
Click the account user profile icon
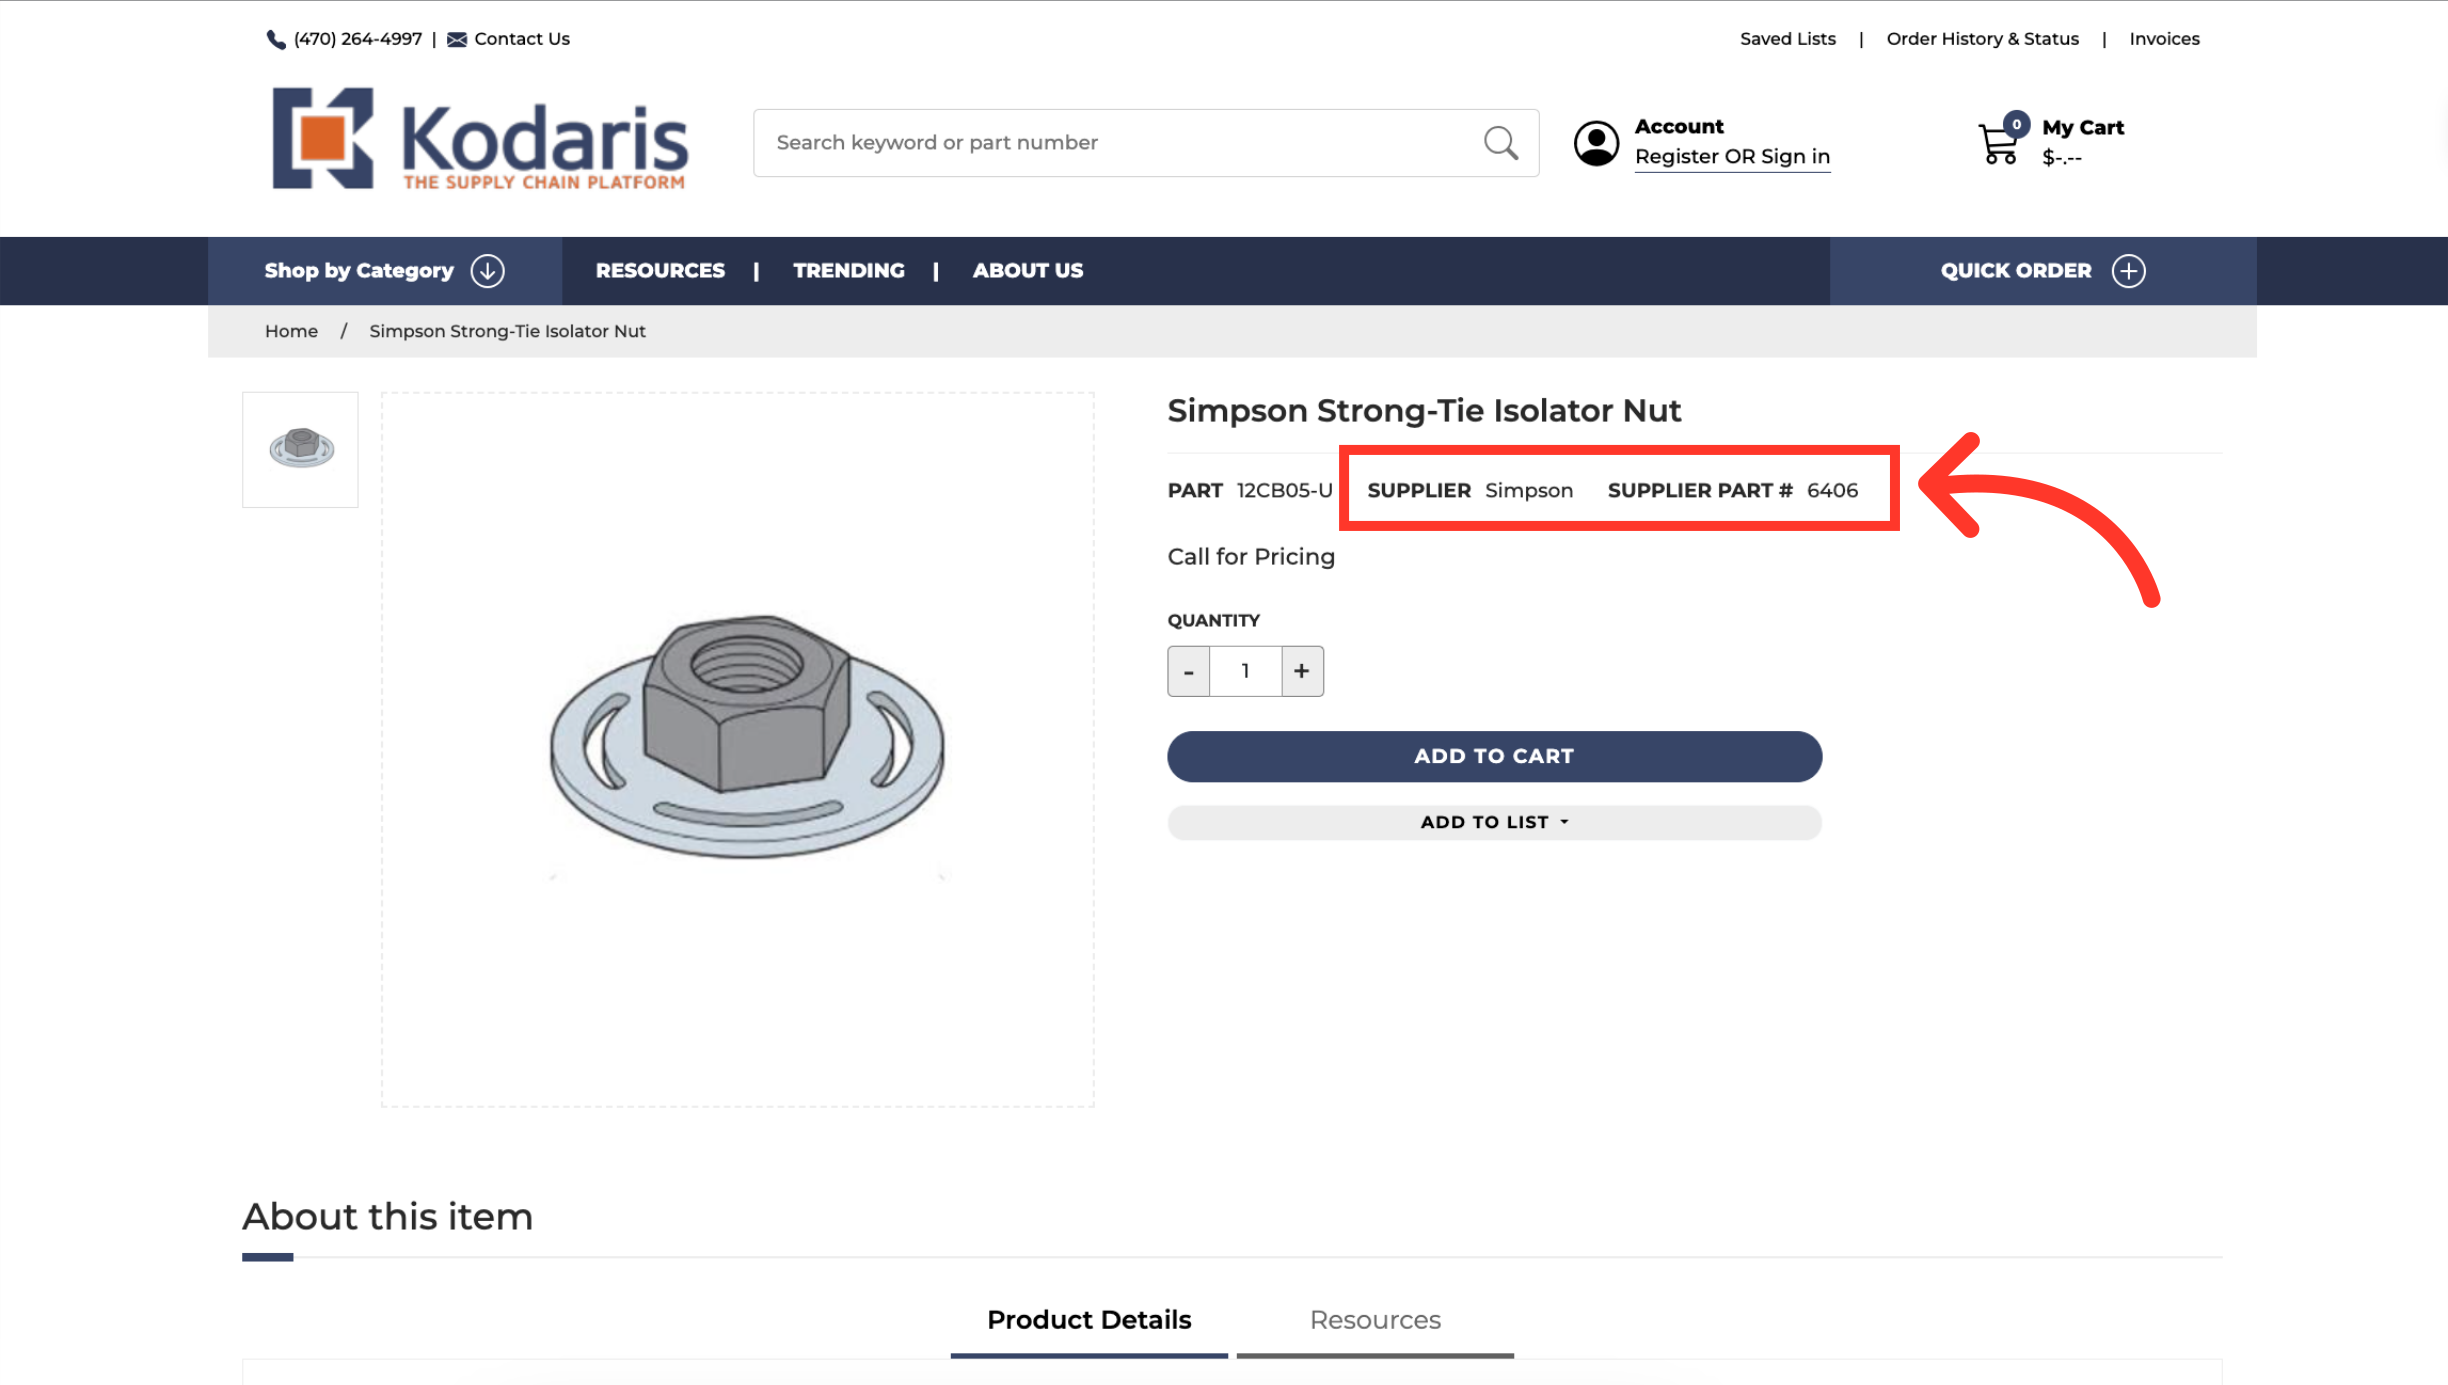(x=1596, y=143)
